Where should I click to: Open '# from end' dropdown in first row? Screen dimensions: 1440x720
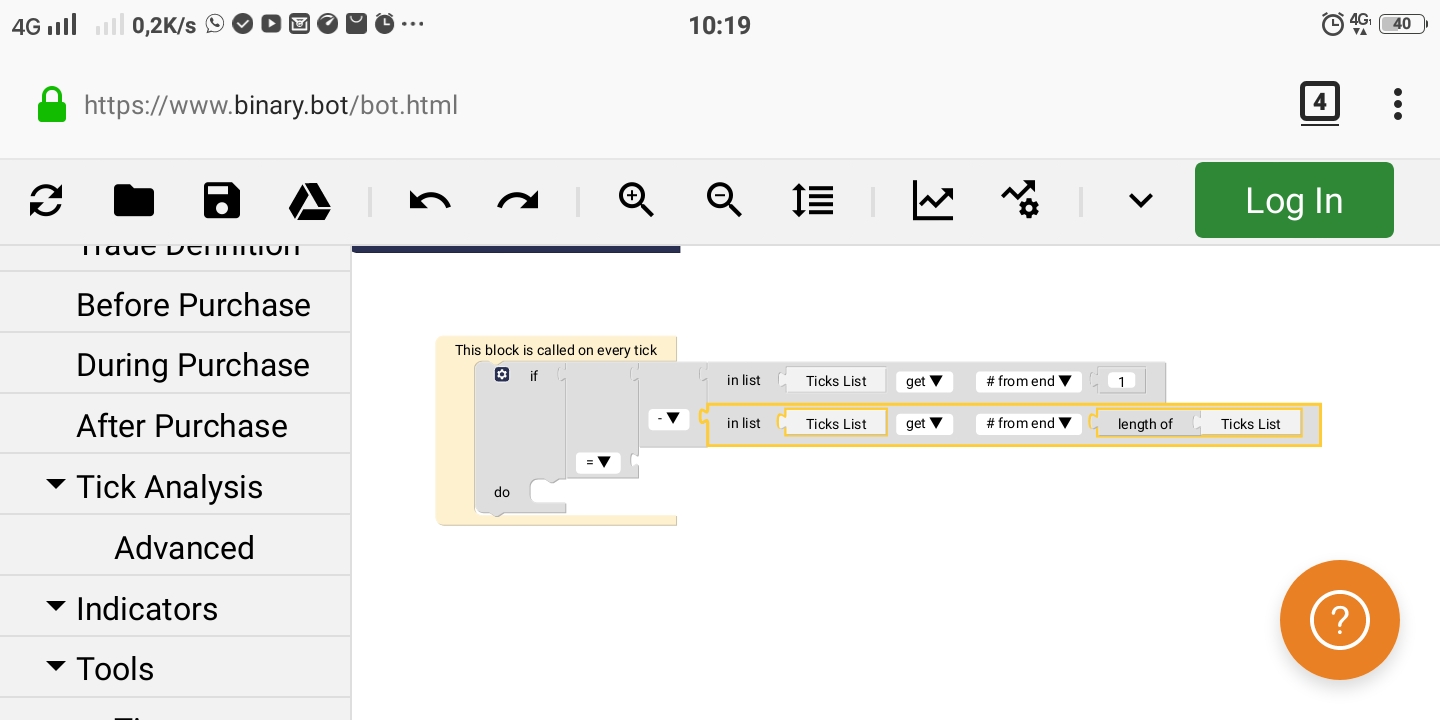point(1029,381)
